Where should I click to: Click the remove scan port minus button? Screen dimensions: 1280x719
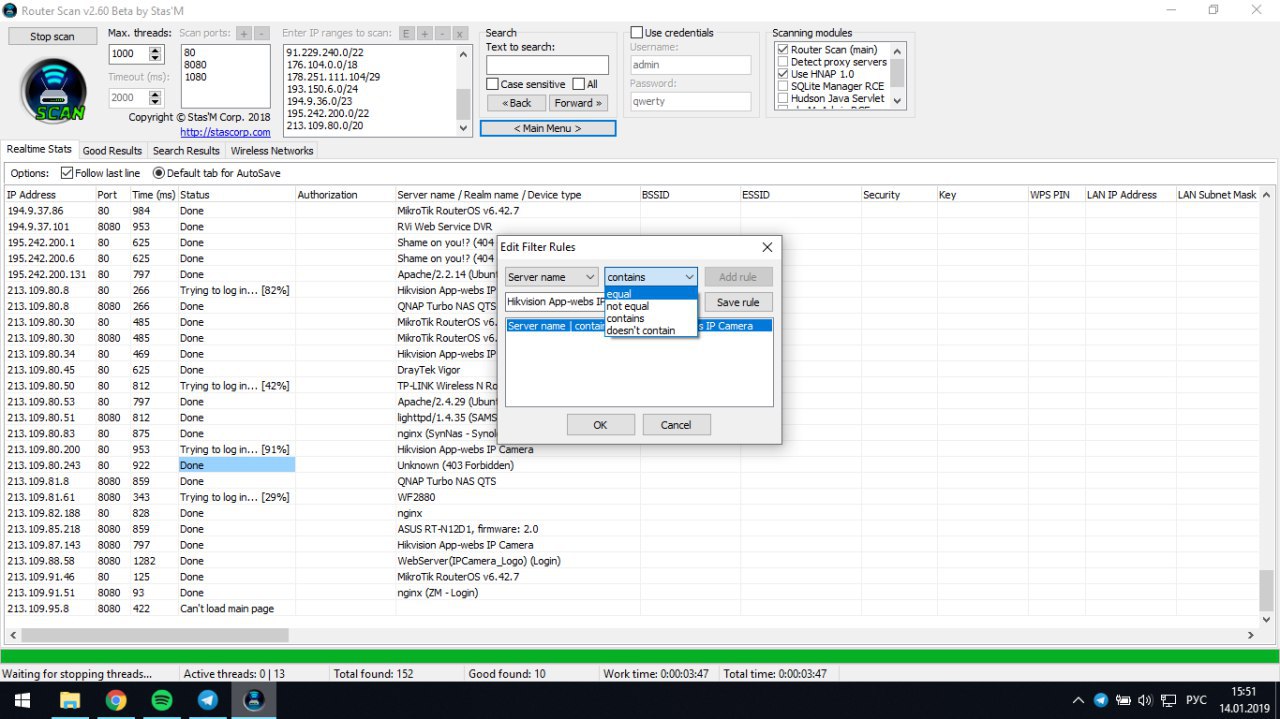262,34
